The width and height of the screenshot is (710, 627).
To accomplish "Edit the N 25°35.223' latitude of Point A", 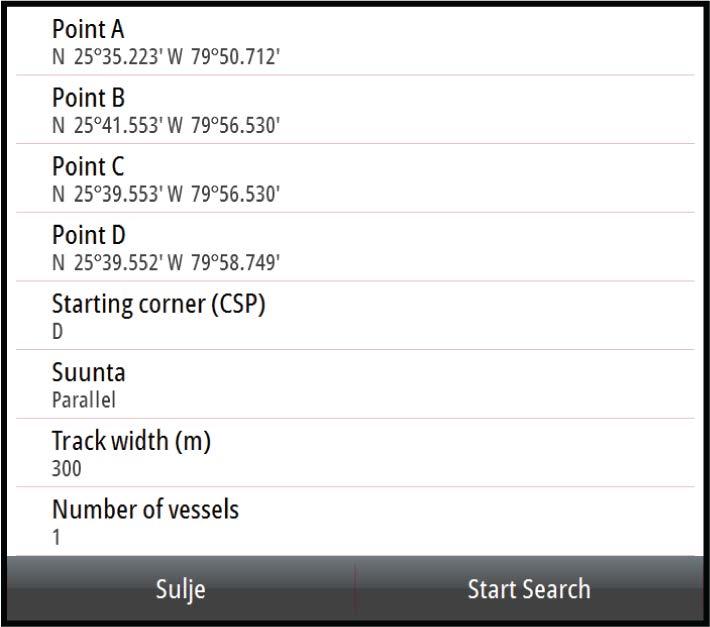I will (107, 57).
